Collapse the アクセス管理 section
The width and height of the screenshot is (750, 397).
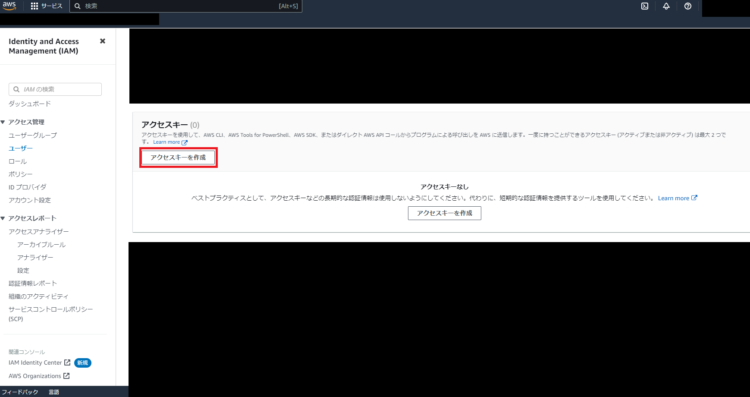point(3,122)
